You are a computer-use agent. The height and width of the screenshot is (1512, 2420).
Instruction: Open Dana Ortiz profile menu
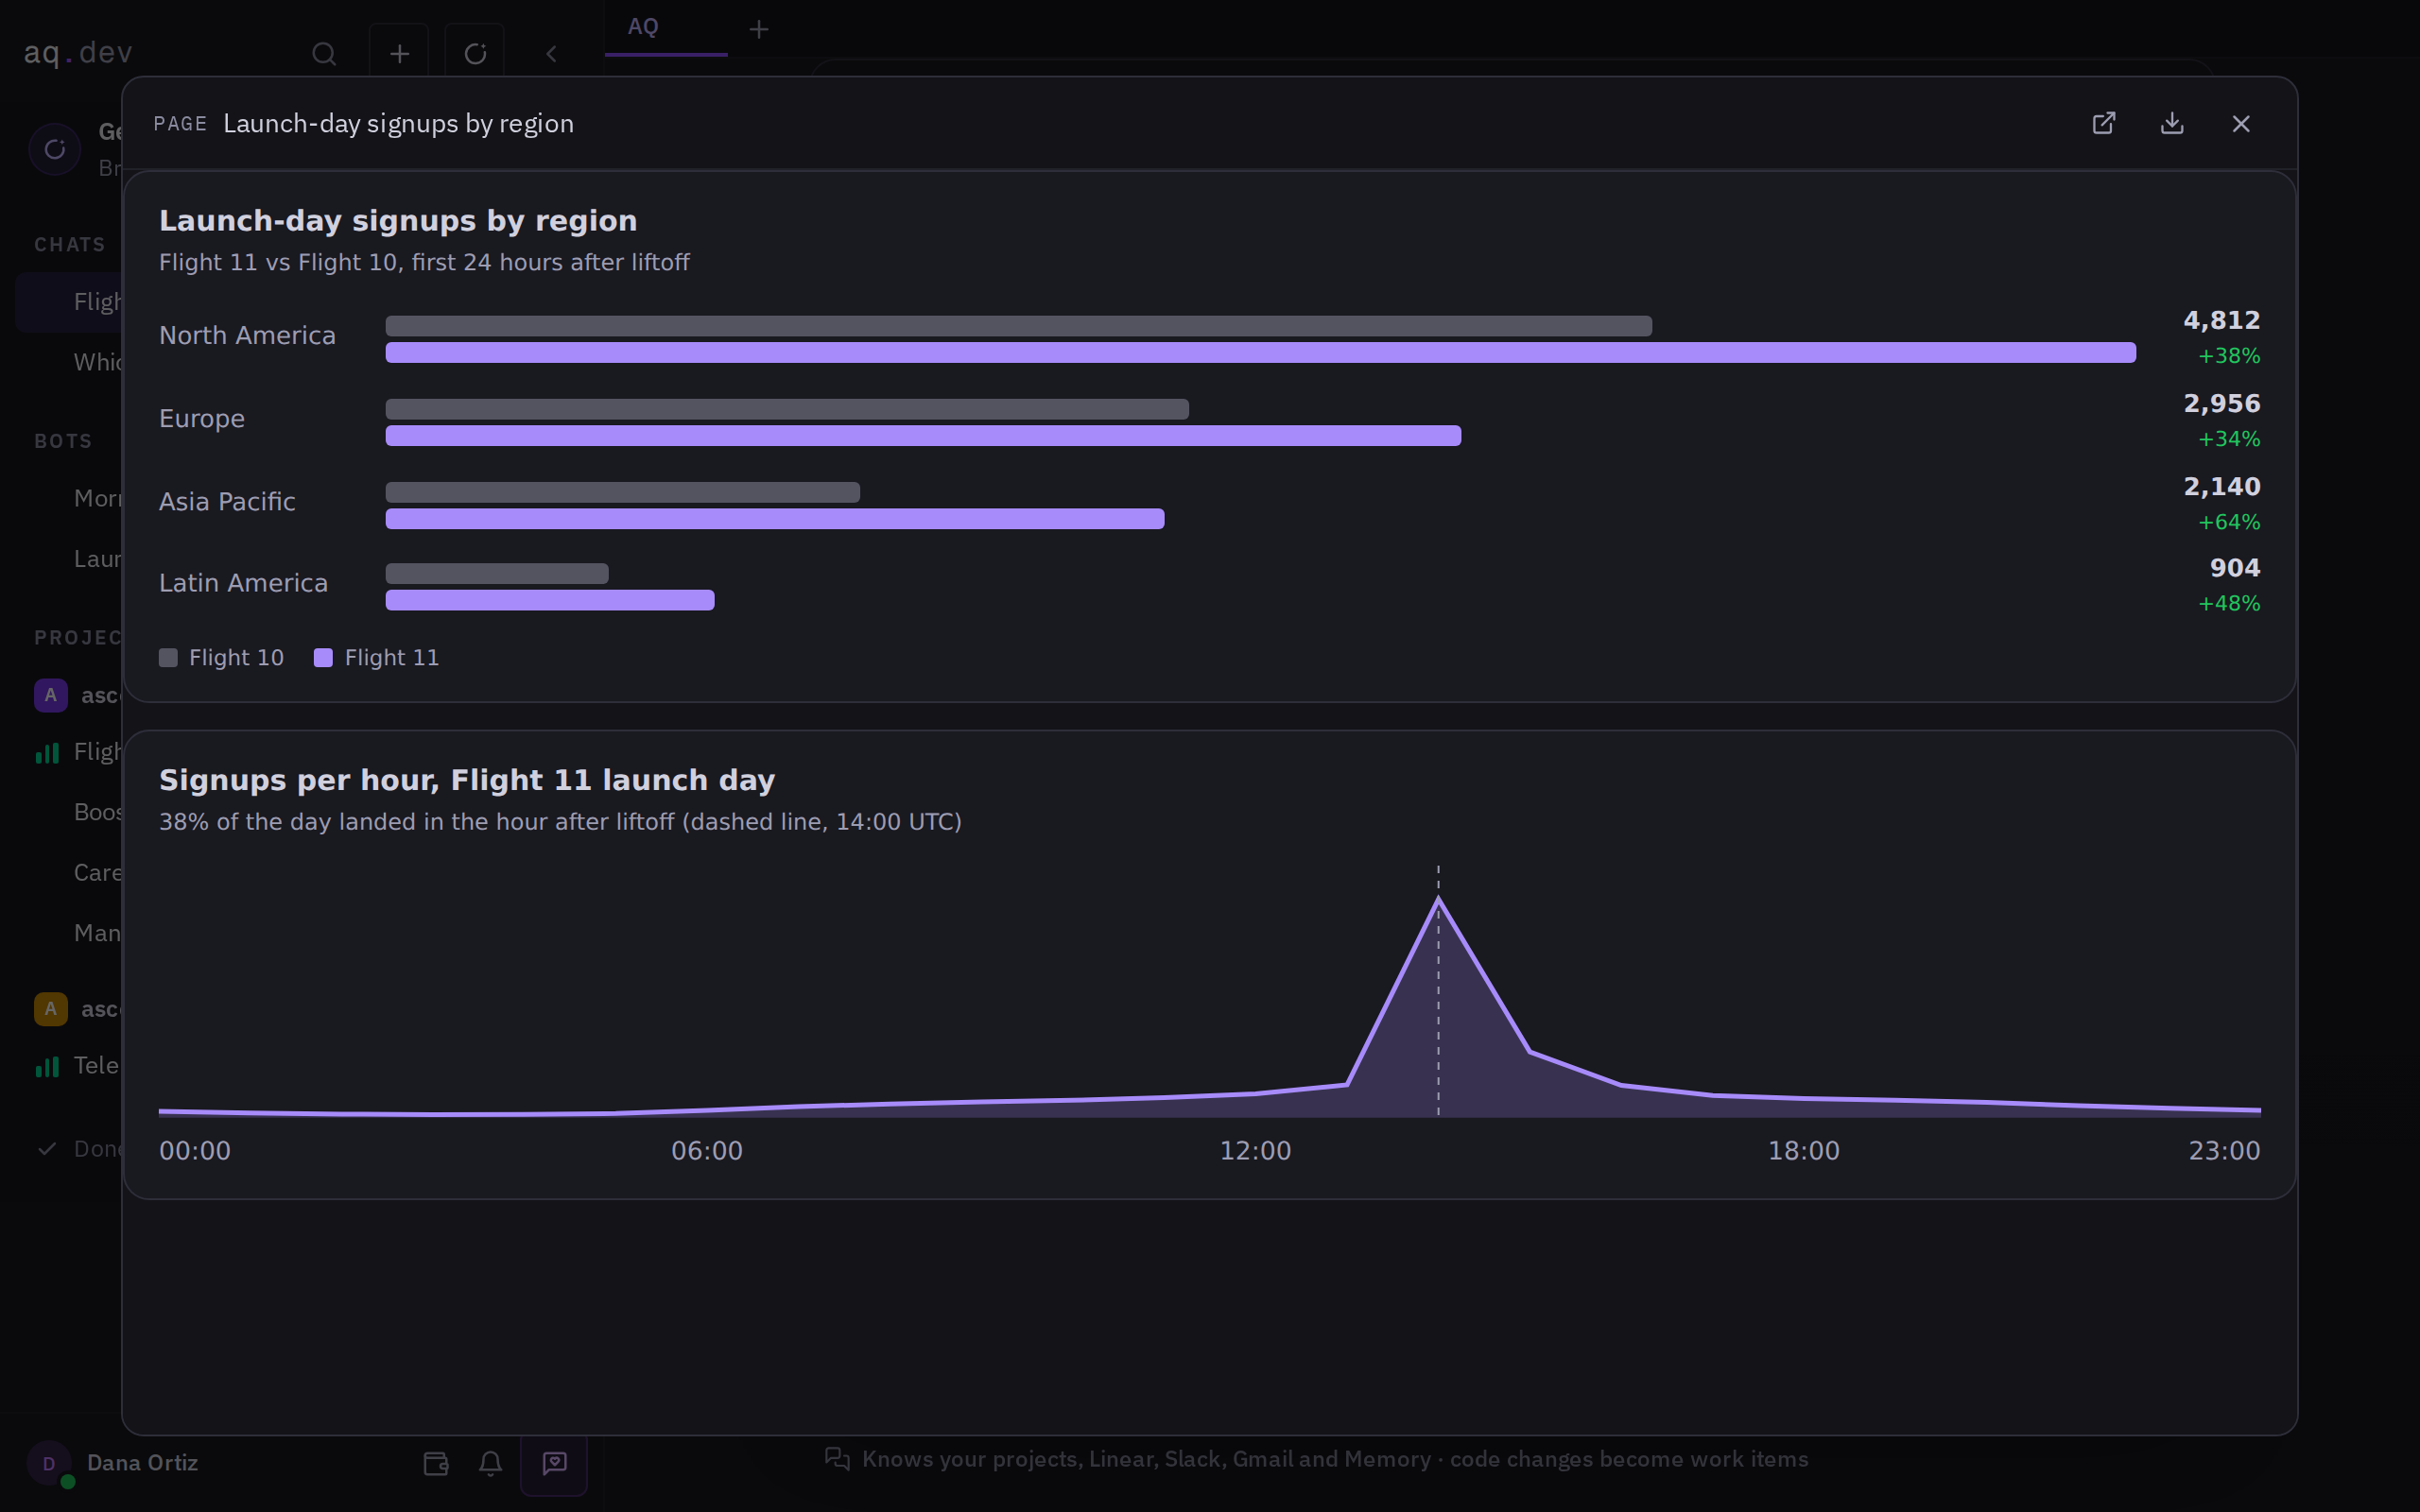pos(142,1463)
